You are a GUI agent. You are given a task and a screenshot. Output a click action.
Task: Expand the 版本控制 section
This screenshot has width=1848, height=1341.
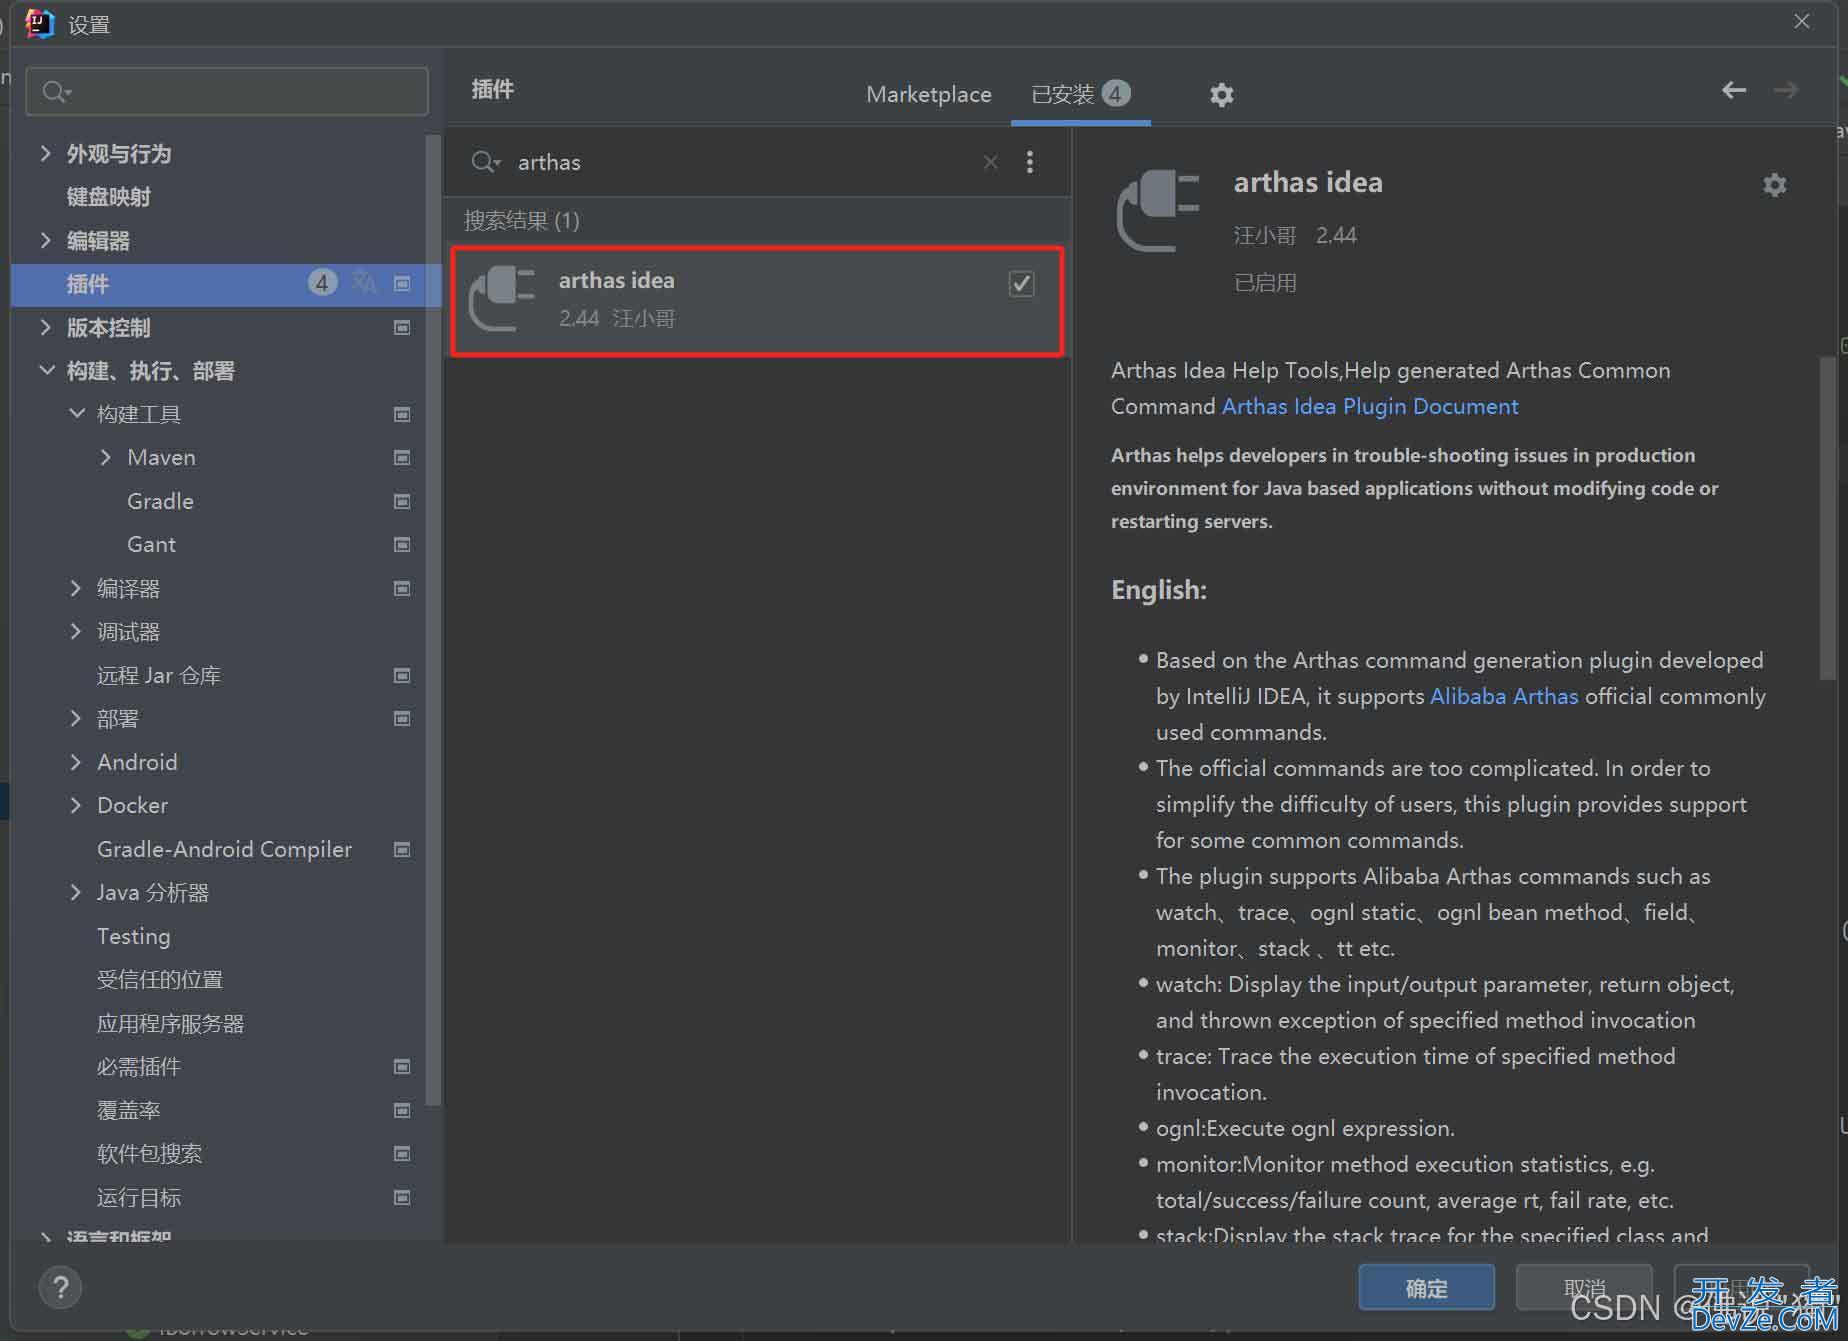(45, 328)
